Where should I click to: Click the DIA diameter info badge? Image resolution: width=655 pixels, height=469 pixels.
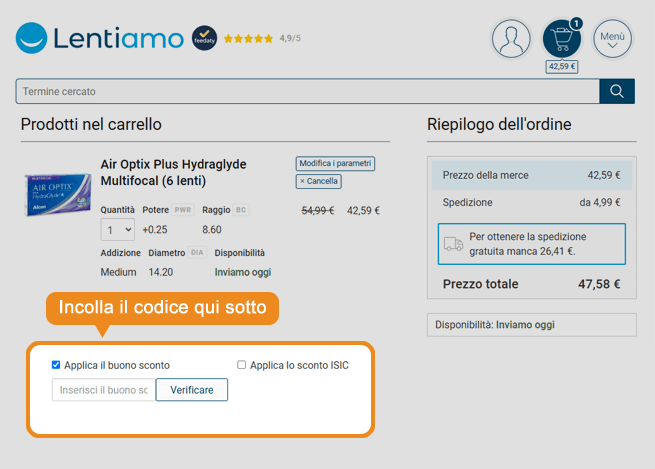197,254
